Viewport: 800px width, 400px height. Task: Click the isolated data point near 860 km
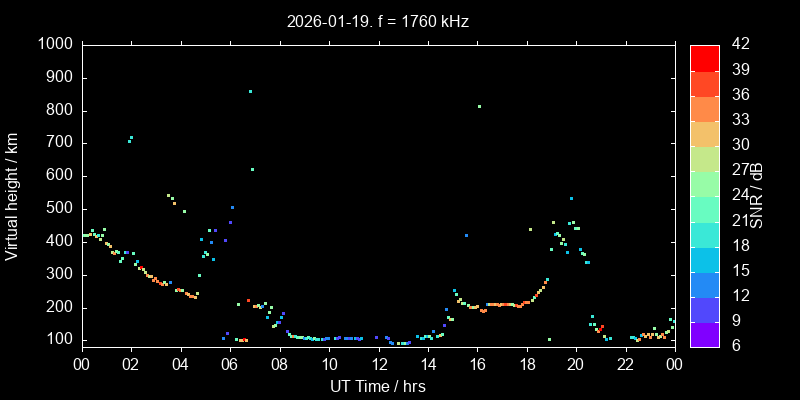click(250, 91)
